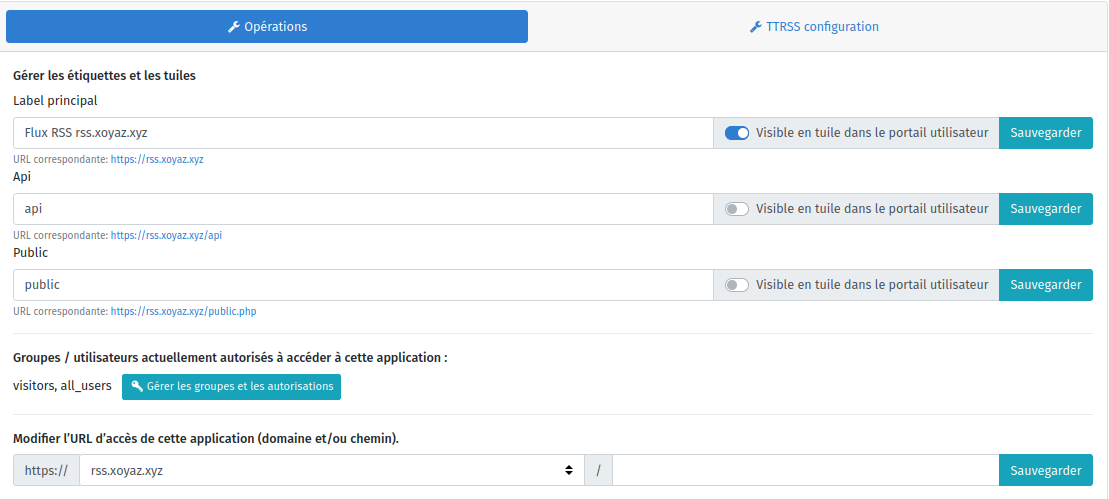The image size is (1109, 499).
Task: Click the wrench icon beside TTRSS configuration
Action: coord(756,27)
